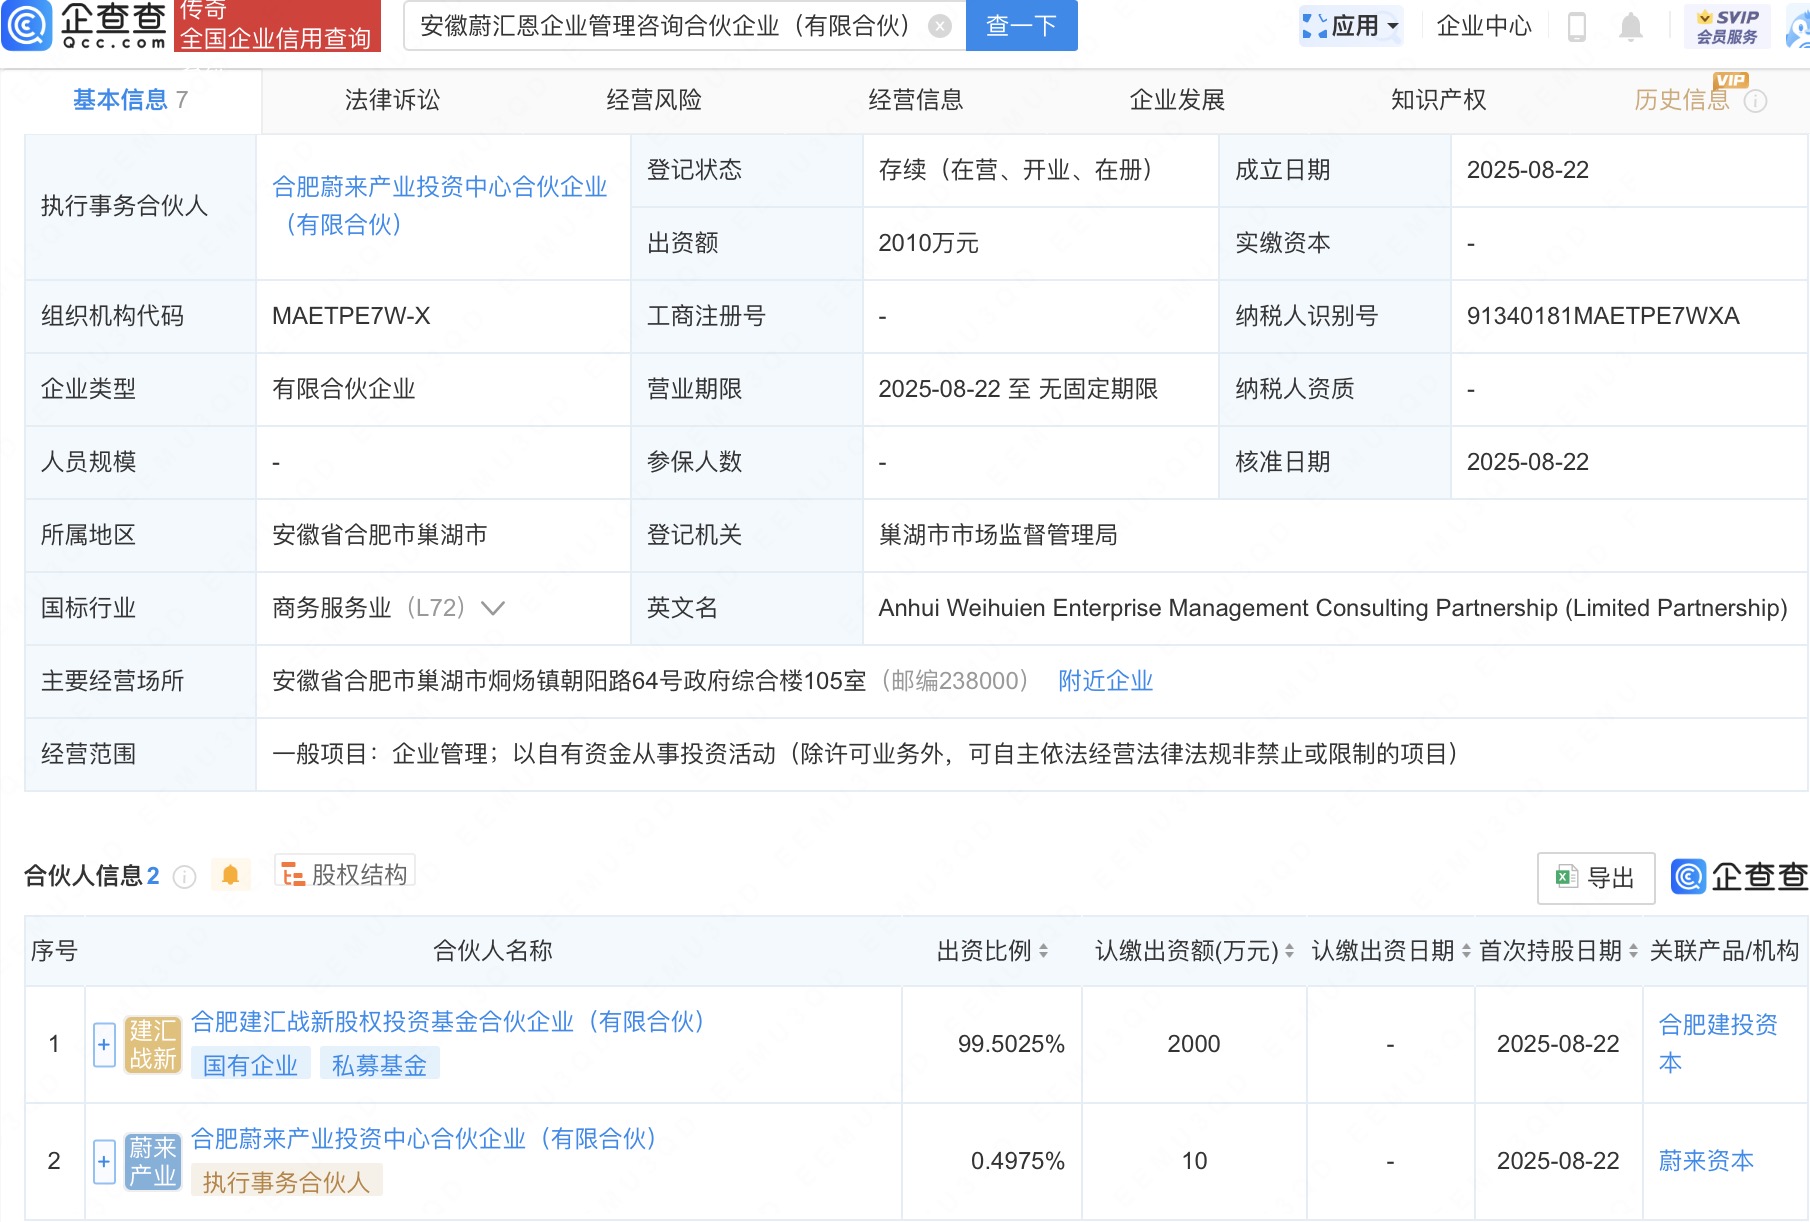This screenshot has height=1222, width=1810.
Task: Select the 99.5025% contribution ratio
Action: 1011,1044
